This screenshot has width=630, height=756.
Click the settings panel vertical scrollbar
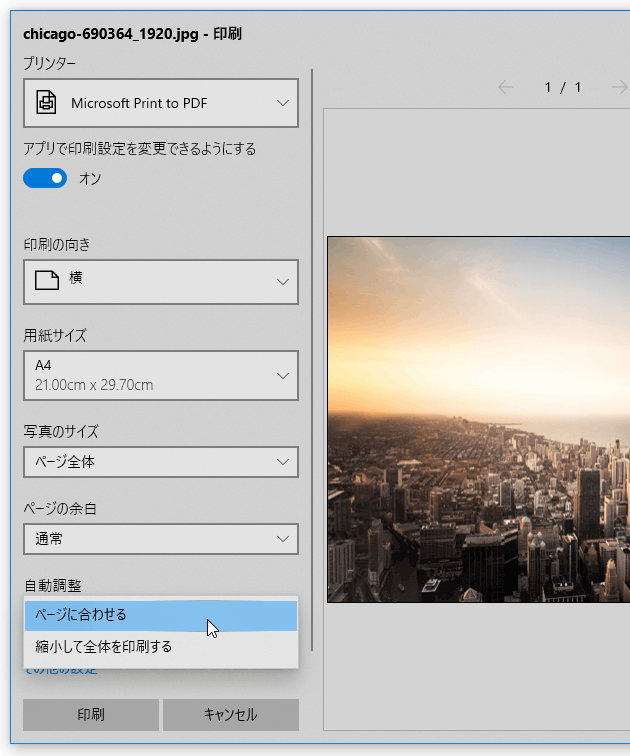pyautogui.click(x=312, y=360)
